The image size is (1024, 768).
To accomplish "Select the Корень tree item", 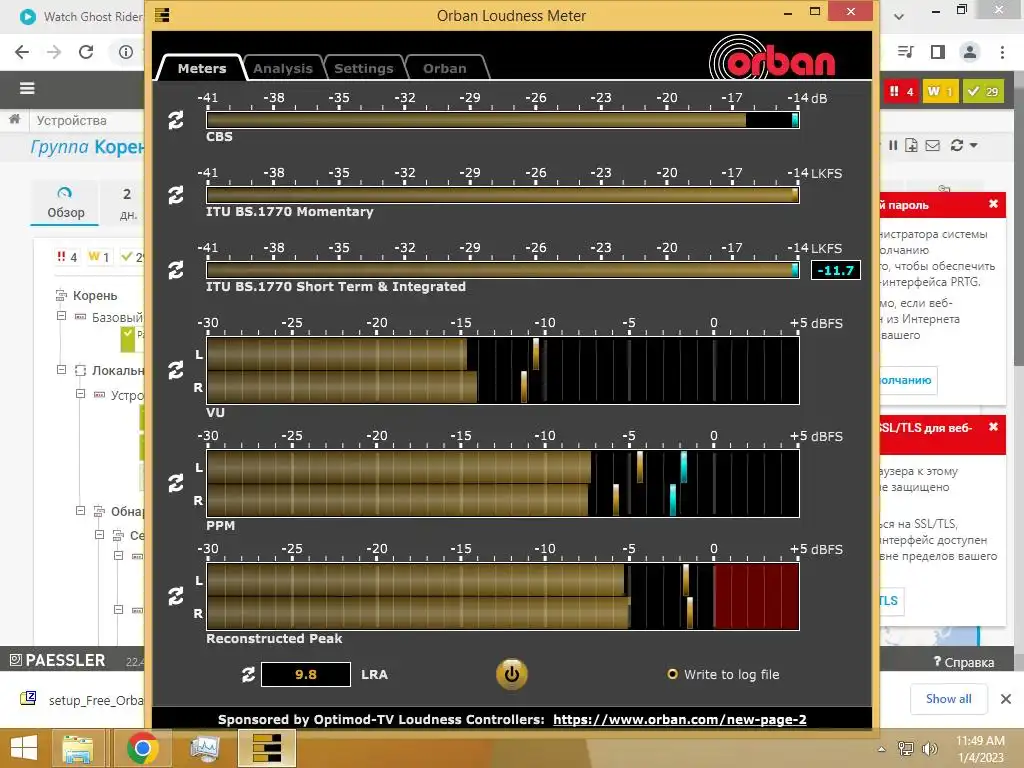I will pos(95,296).
